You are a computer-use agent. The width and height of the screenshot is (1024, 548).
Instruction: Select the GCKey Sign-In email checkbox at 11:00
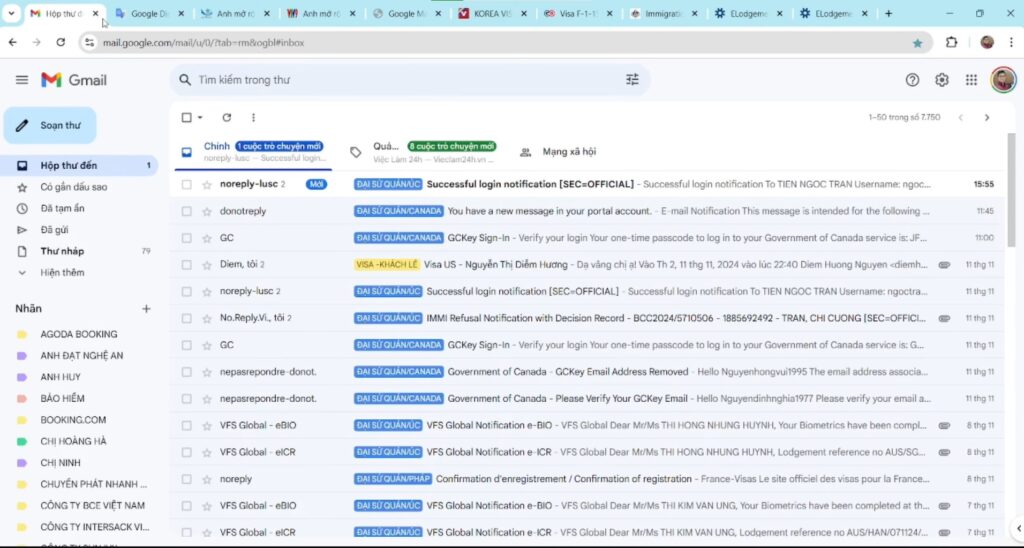tap(186, 238)
